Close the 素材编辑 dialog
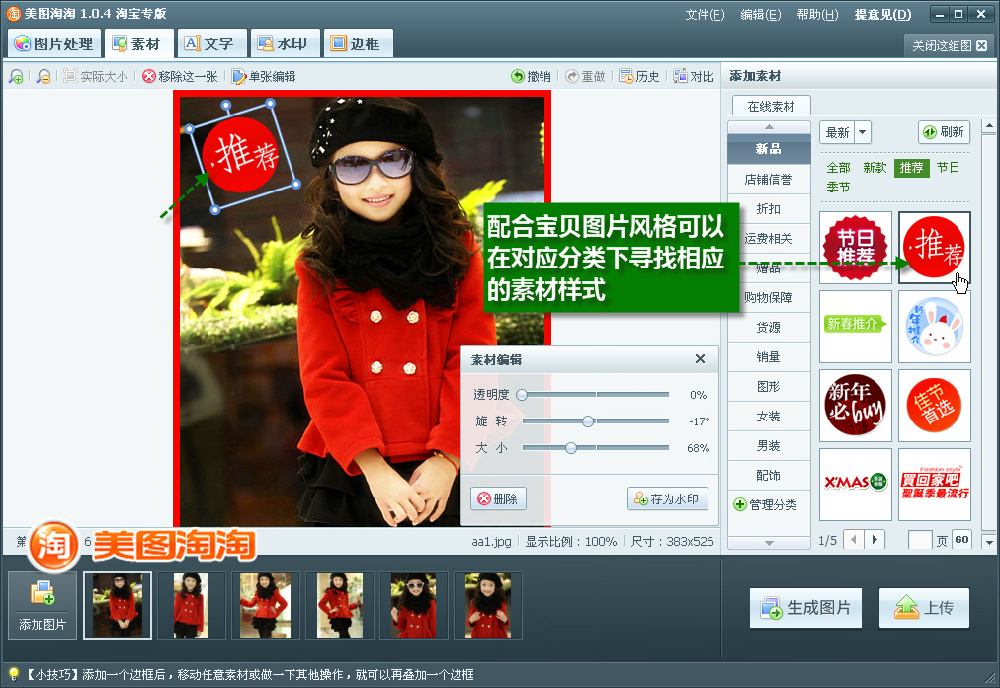1000x688 pixels. (700, 359)
